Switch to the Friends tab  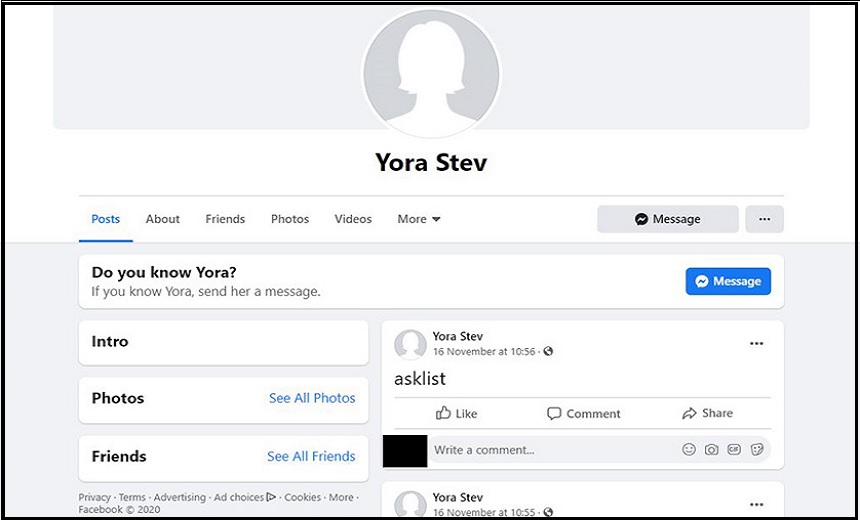click(x=225, y=219)
